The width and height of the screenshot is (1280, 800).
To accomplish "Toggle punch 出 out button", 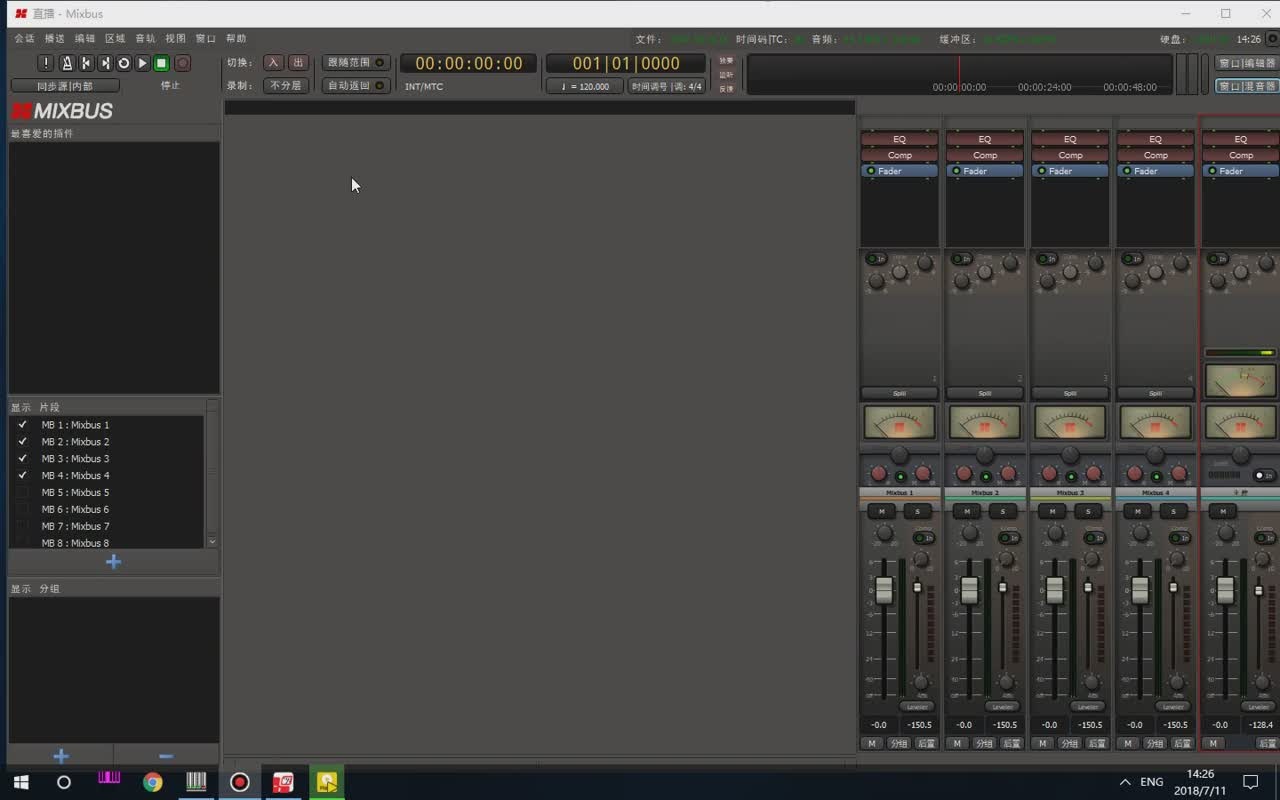I will coord(297,62).
